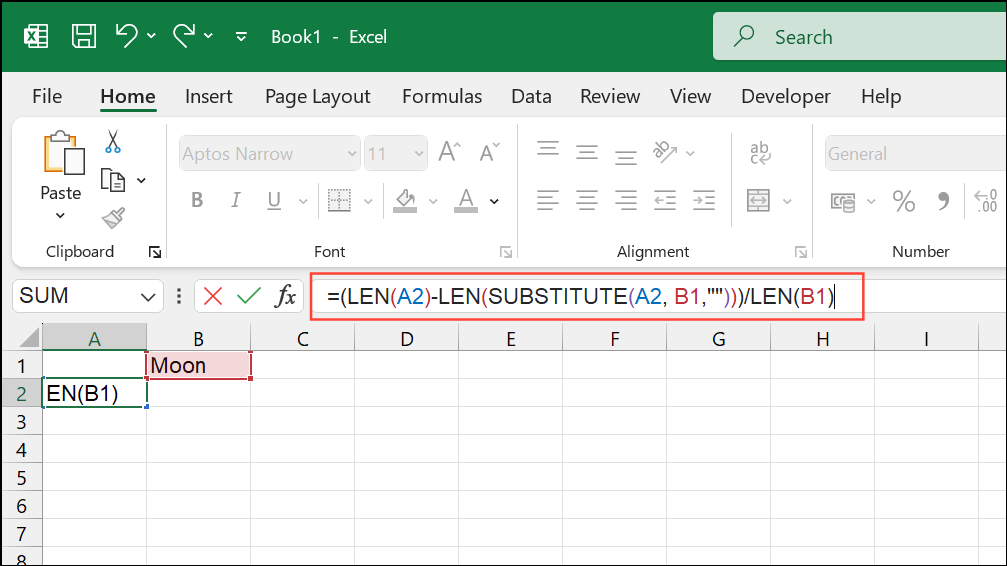Click the Cut scissors icon
Viewport: 1007px width, 566px height.
pos(113,142)
